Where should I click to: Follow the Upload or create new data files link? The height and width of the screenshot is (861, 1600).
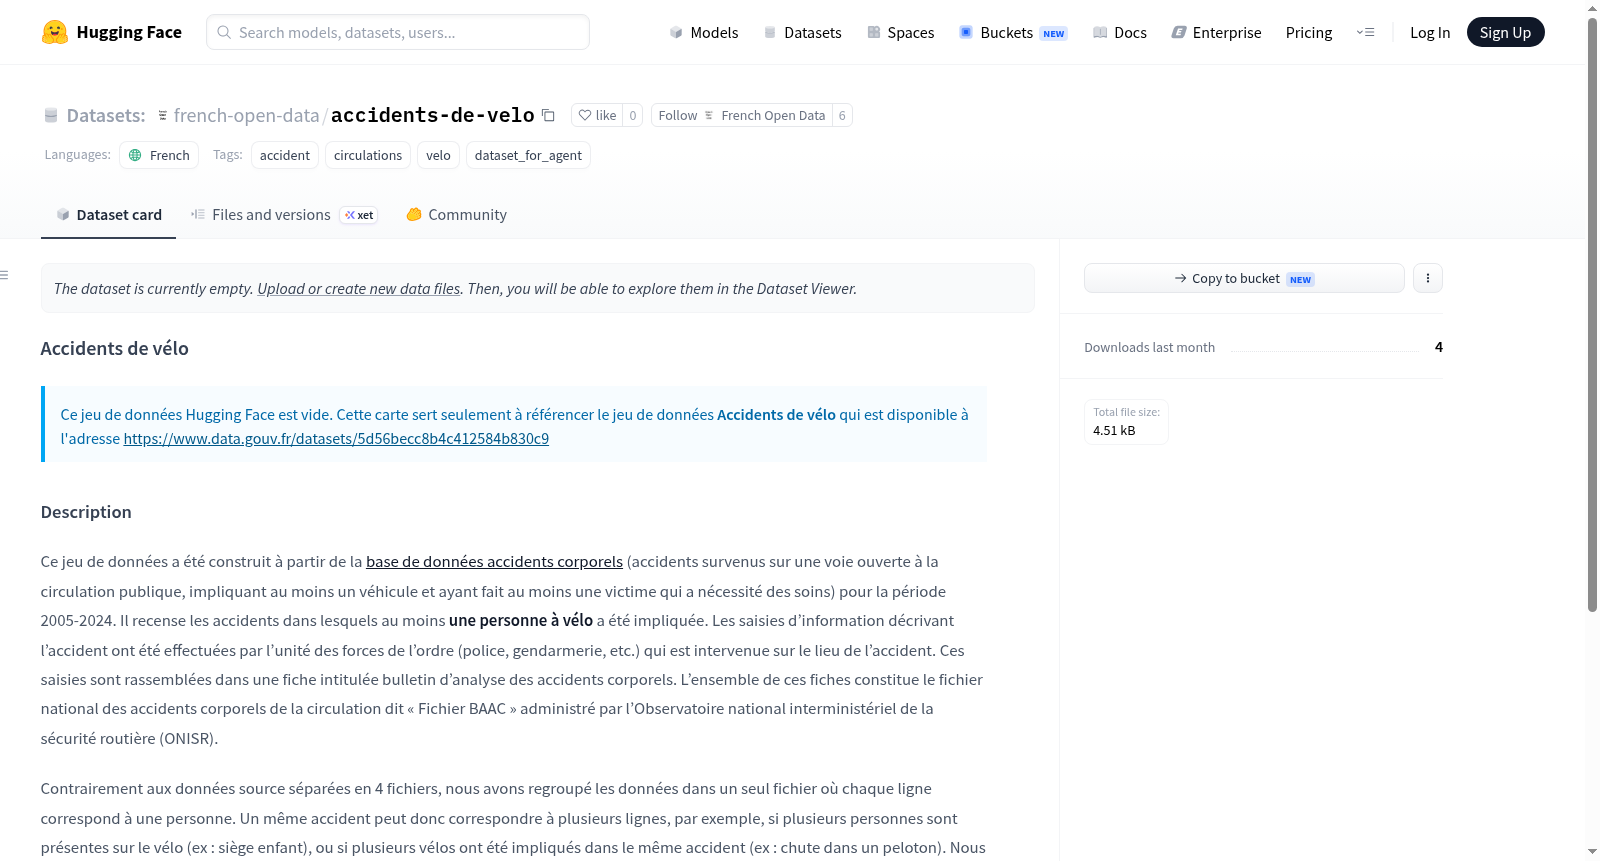(x=359, y=288)
